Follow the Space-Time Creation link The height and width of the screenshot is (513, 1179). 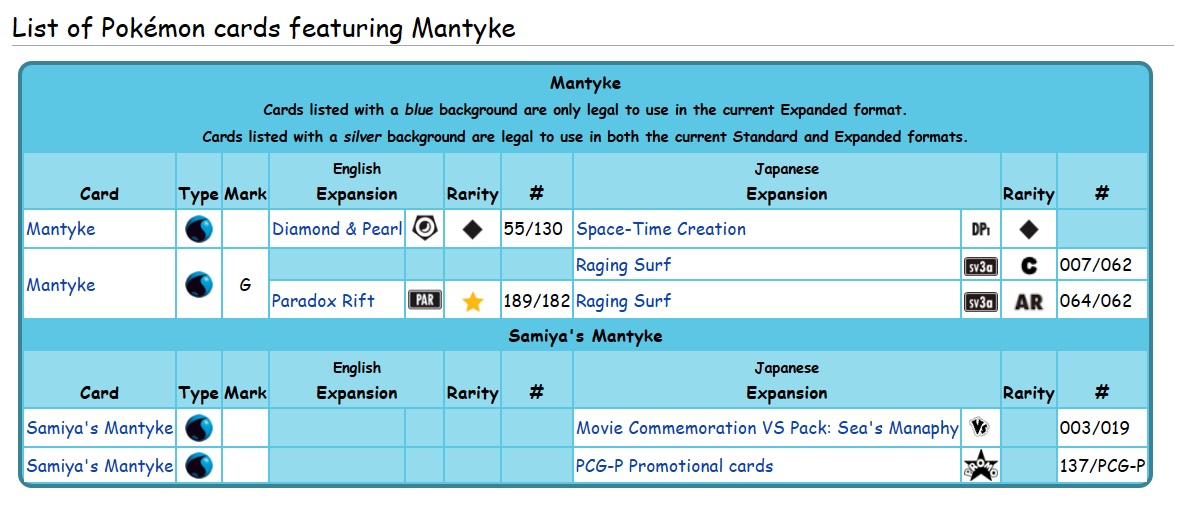coord(661,229)
